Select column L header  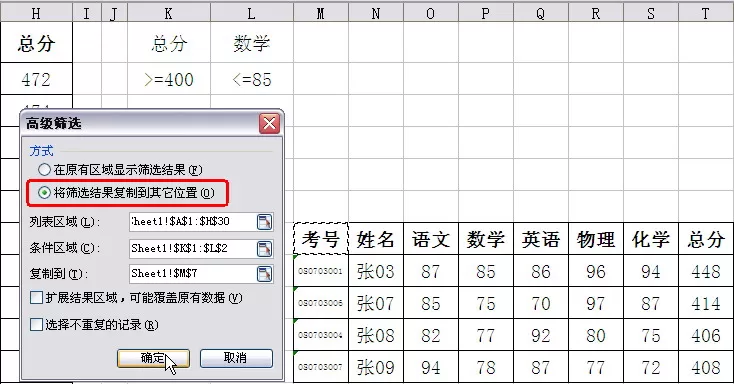tap(252, 14)
